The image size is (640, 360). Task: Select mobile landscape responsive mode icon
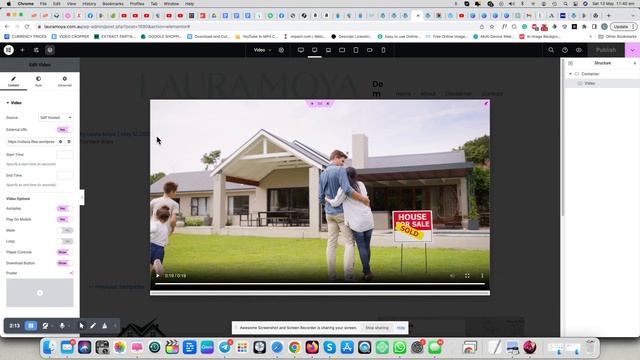pyautogui.click(x=369, y=50)
